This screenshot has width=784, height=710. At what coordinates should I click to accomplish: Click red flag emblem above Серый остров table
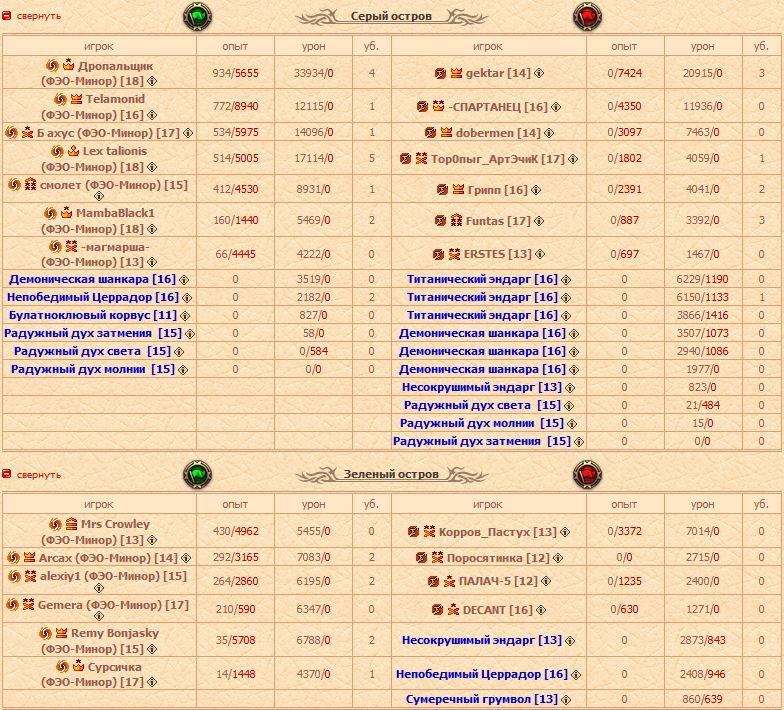[587, 16]
